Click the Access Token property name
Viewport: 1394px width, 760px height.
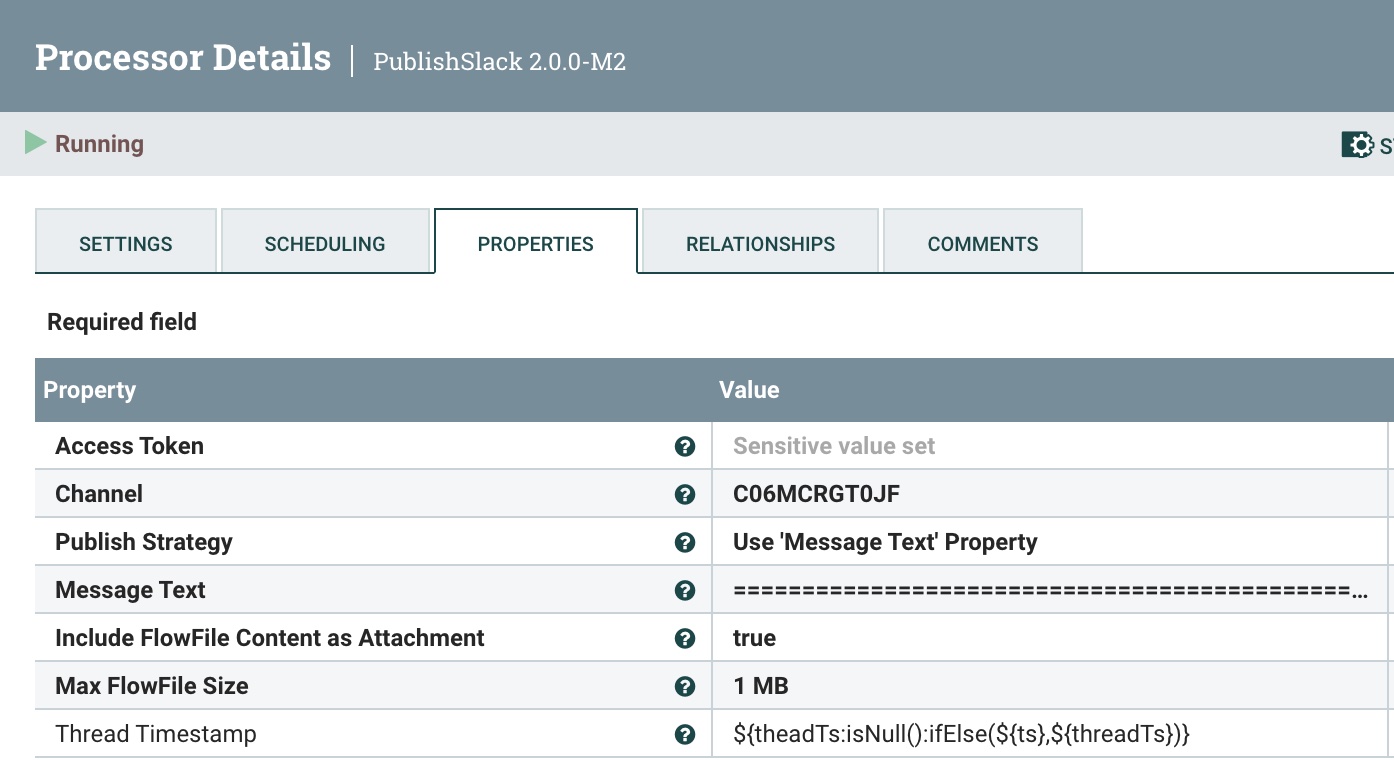[129, 446]
